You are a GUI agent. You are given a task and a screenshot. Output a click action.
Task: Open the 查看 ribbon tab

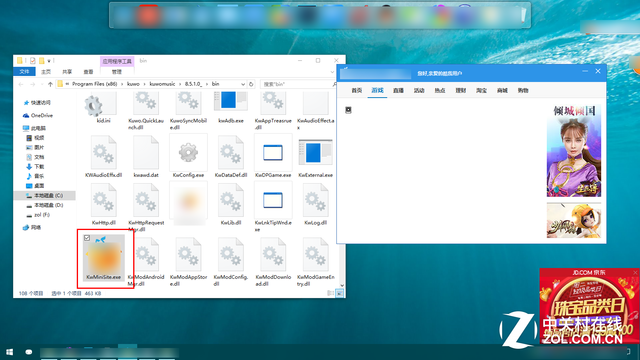[88, 72]
